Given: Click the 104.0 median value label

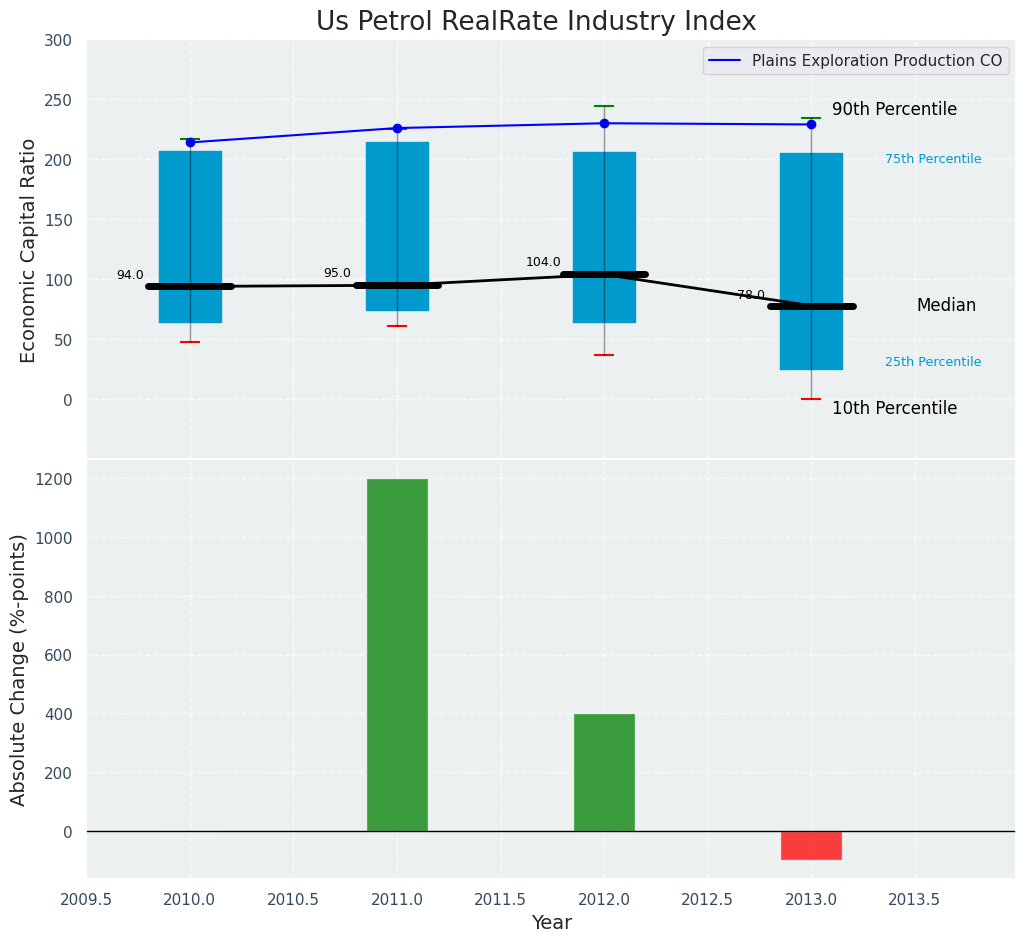Looking at the screenshot, I should (x=543, y=263).
